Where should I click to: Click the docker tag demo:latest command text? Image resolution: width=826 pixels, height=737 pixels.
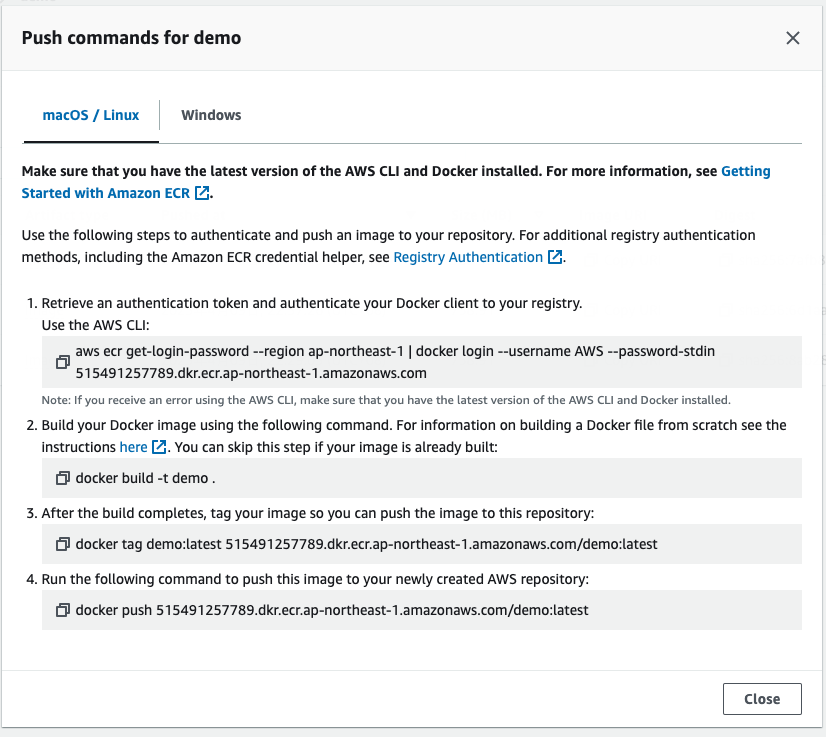(366, 544)
